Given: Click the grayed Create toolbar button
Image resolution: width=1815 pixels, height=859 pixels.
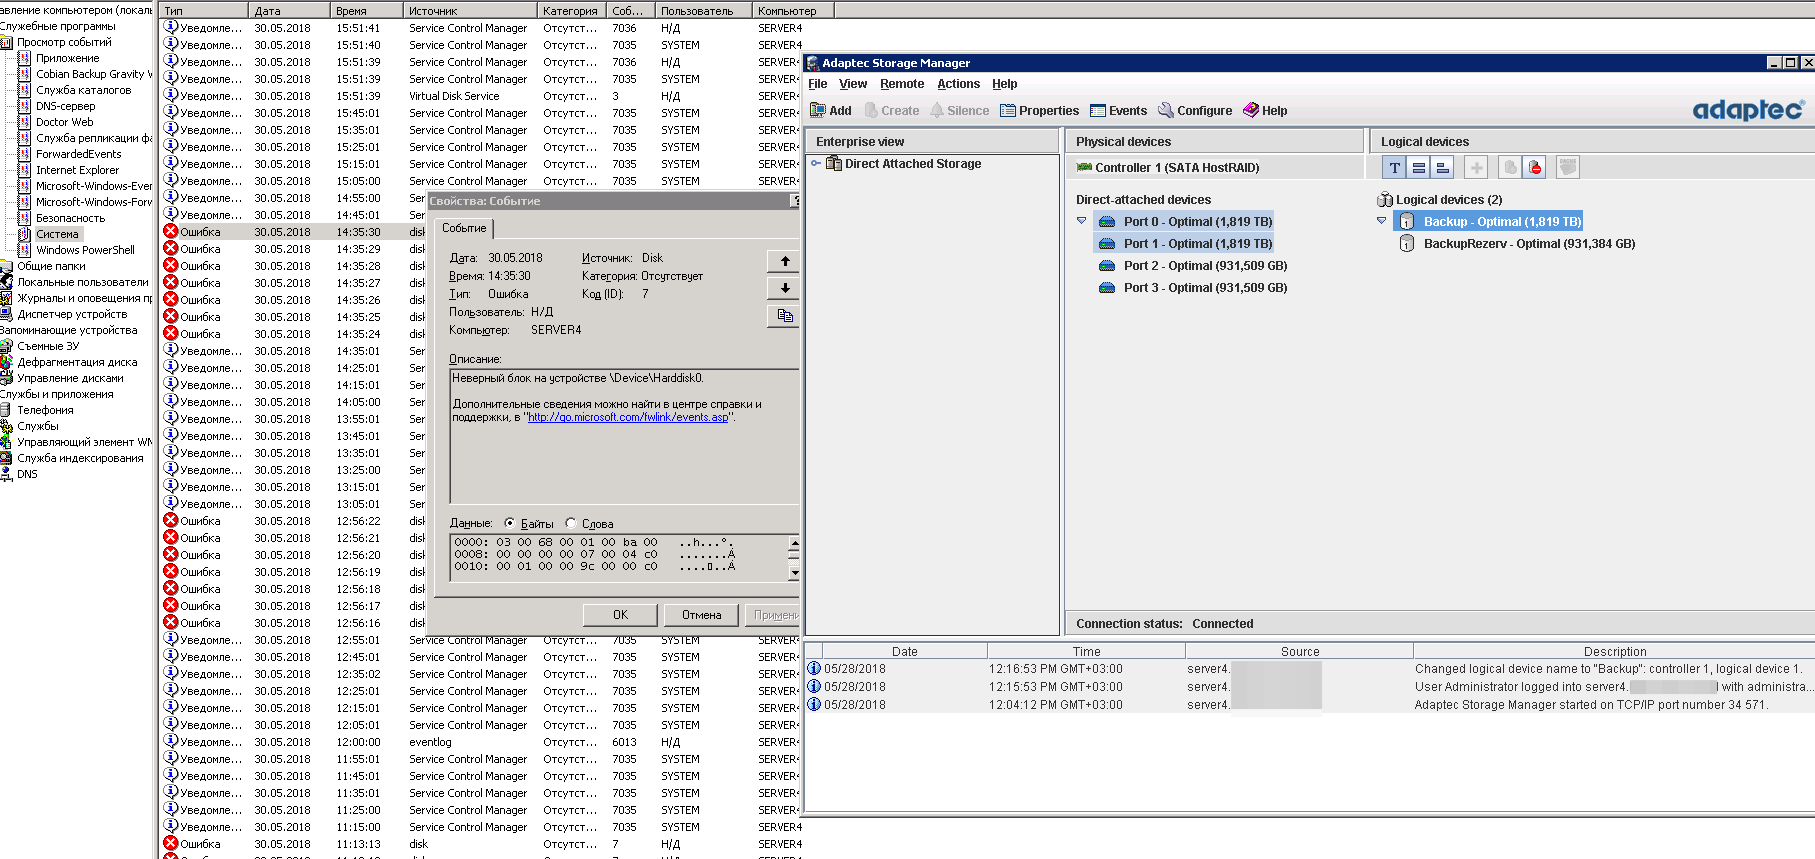Looking at the screenshot, I should click(892, 111).
